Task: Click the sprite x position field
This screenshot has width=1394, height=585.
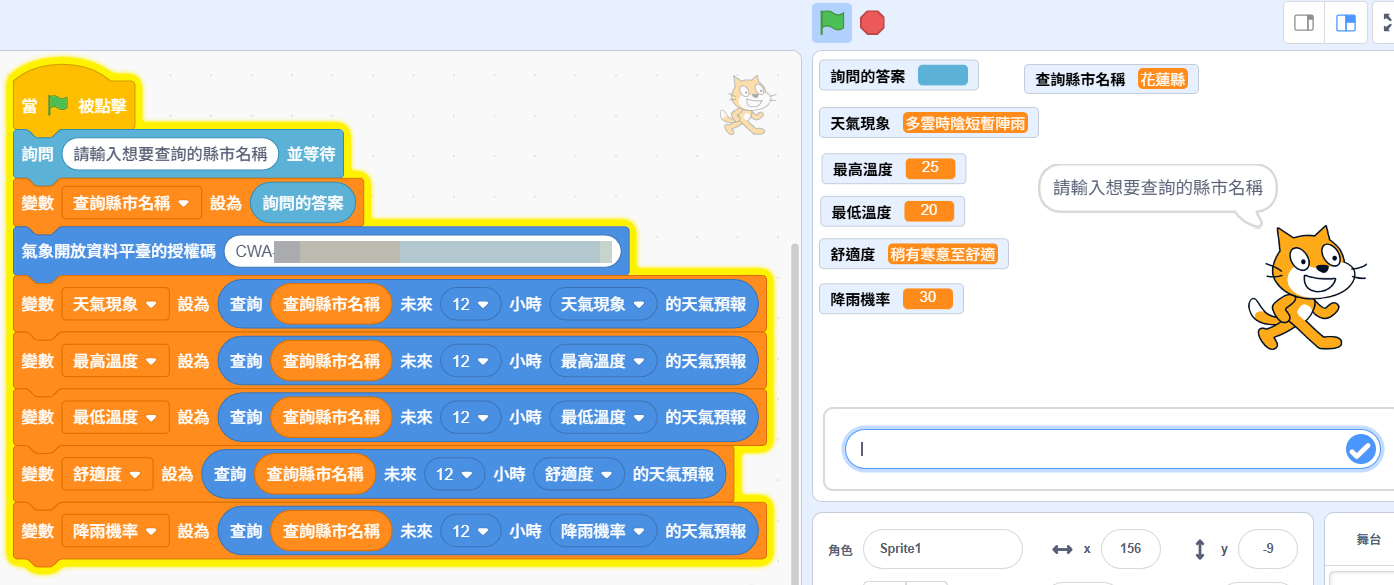Action: [x=1129, y=549]
